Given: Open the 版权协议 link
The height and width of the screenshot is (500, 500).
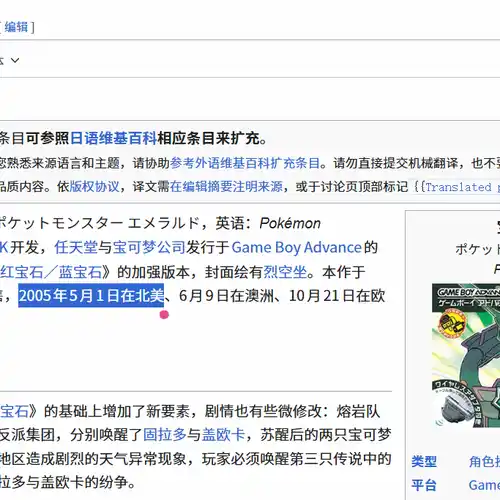Looking at the screenshot, I should (x=94, y=186).
